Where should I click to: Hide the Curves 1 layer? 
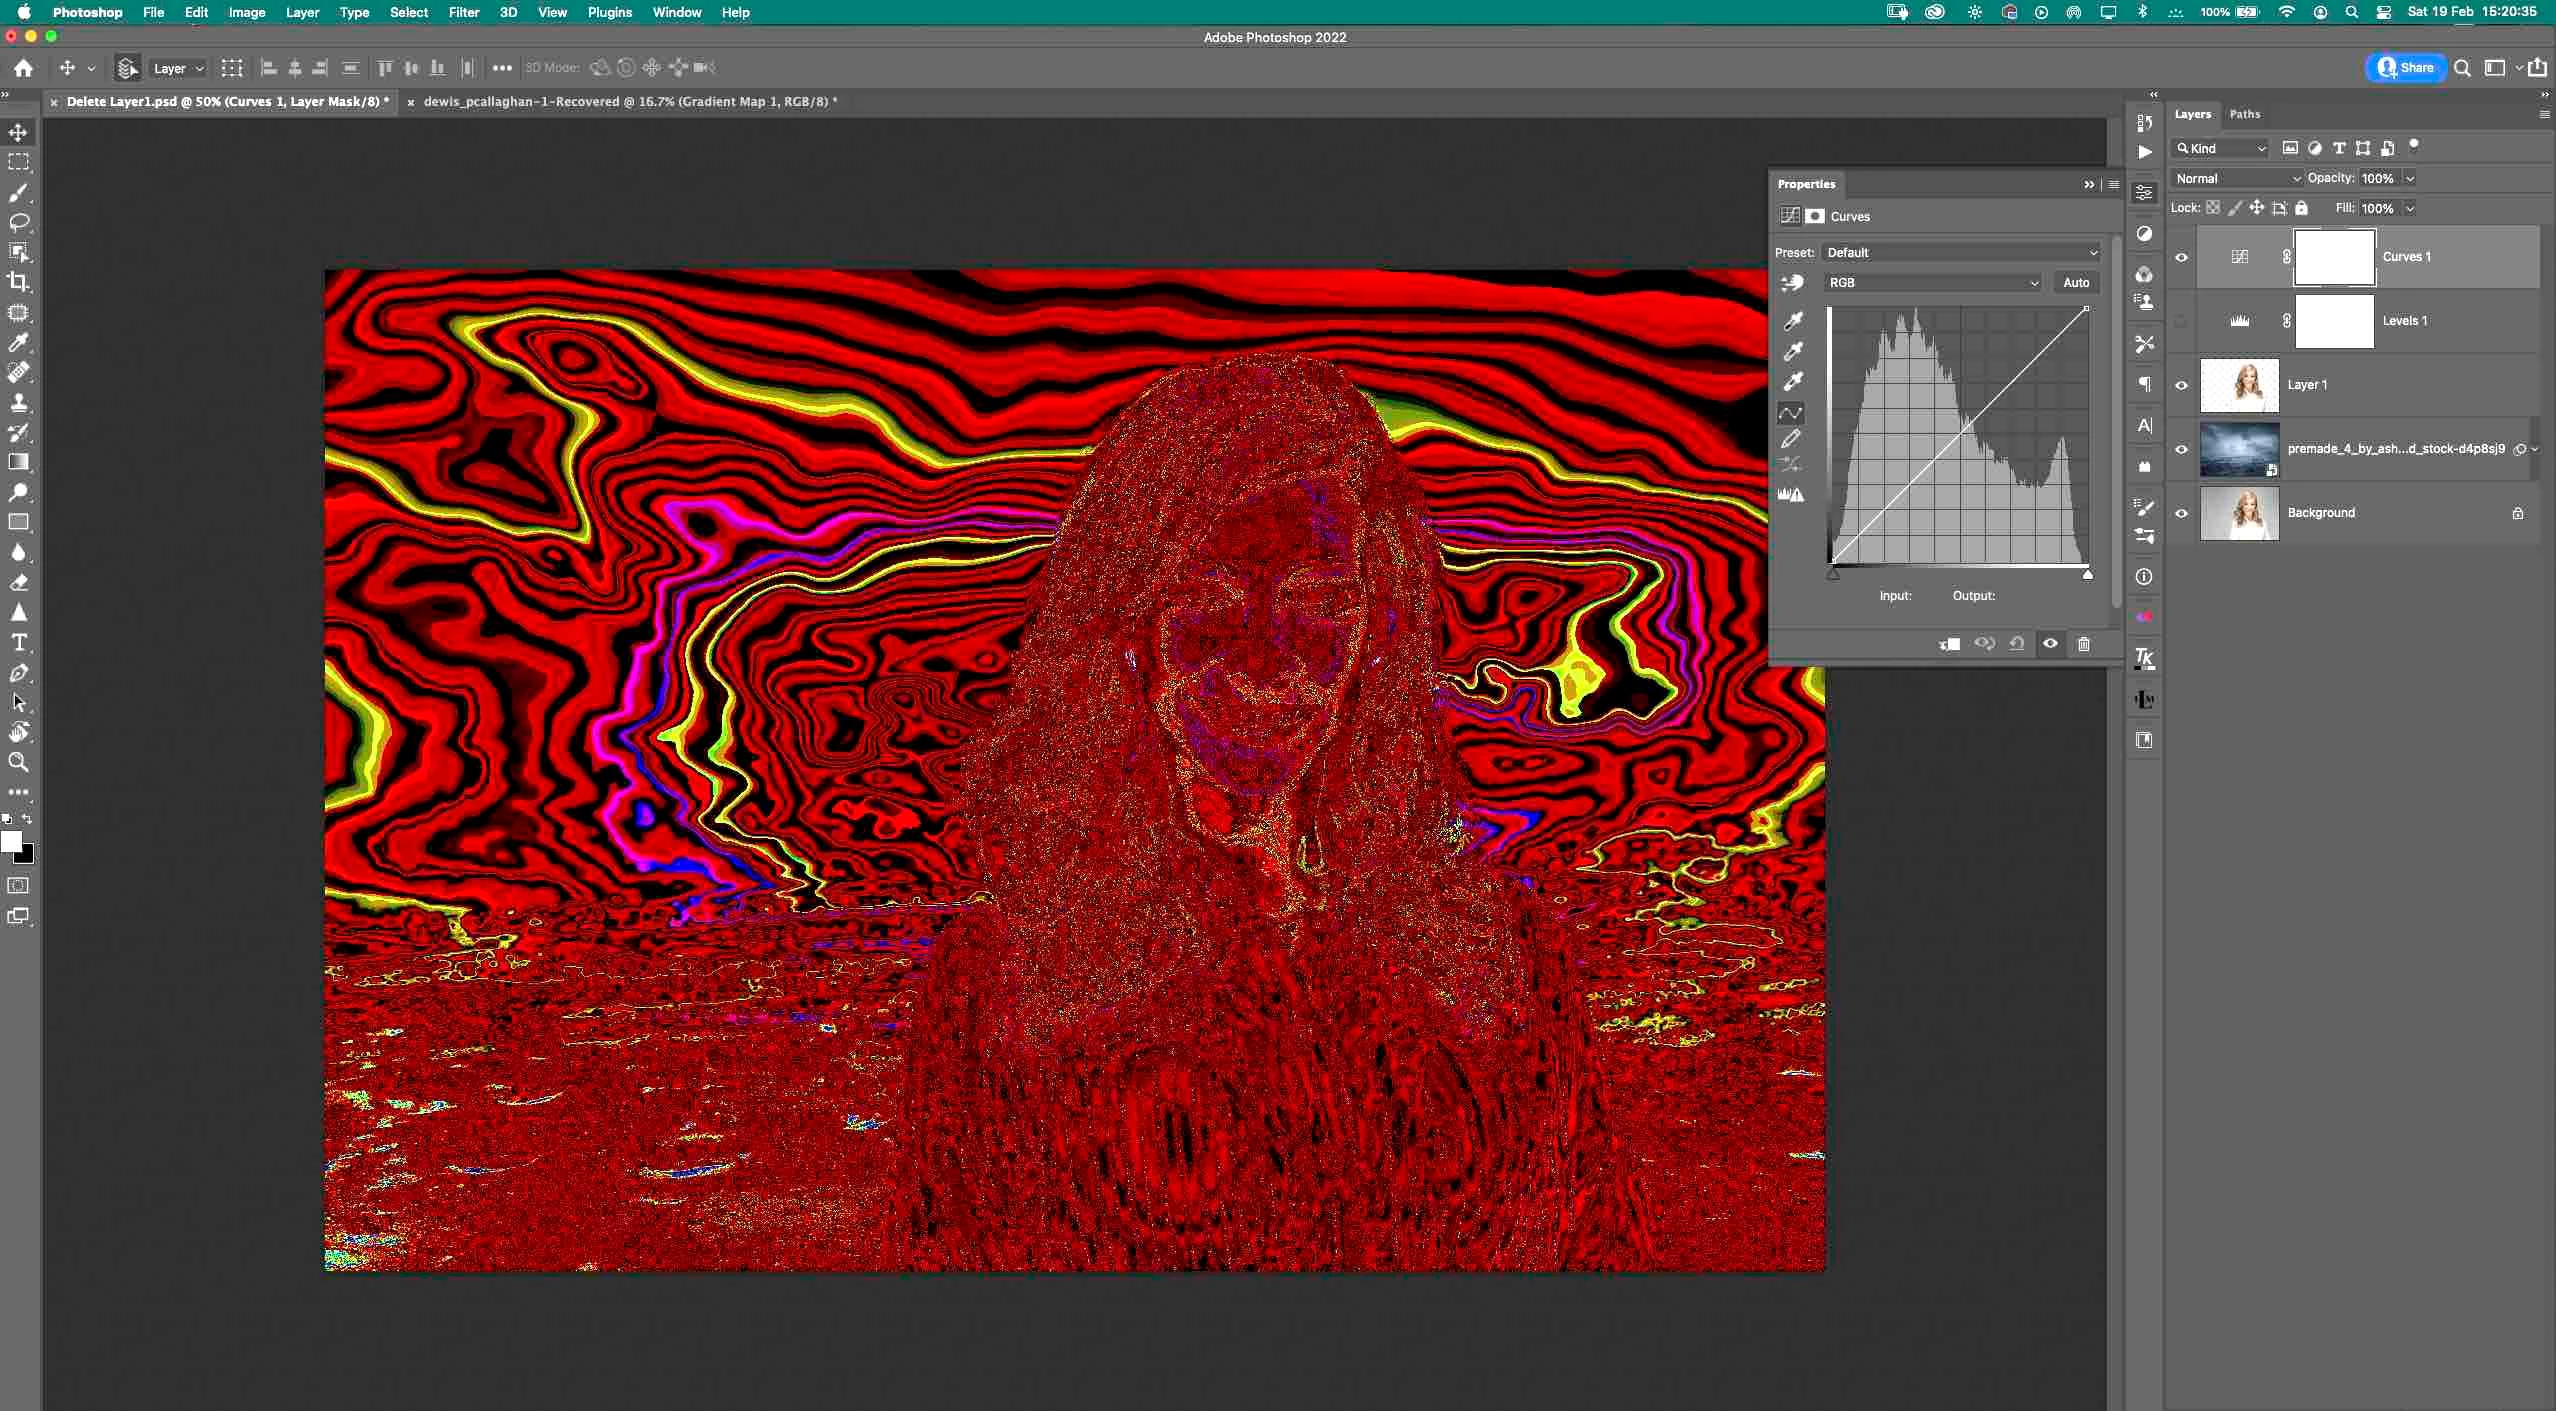click(x=2182, y=257)
